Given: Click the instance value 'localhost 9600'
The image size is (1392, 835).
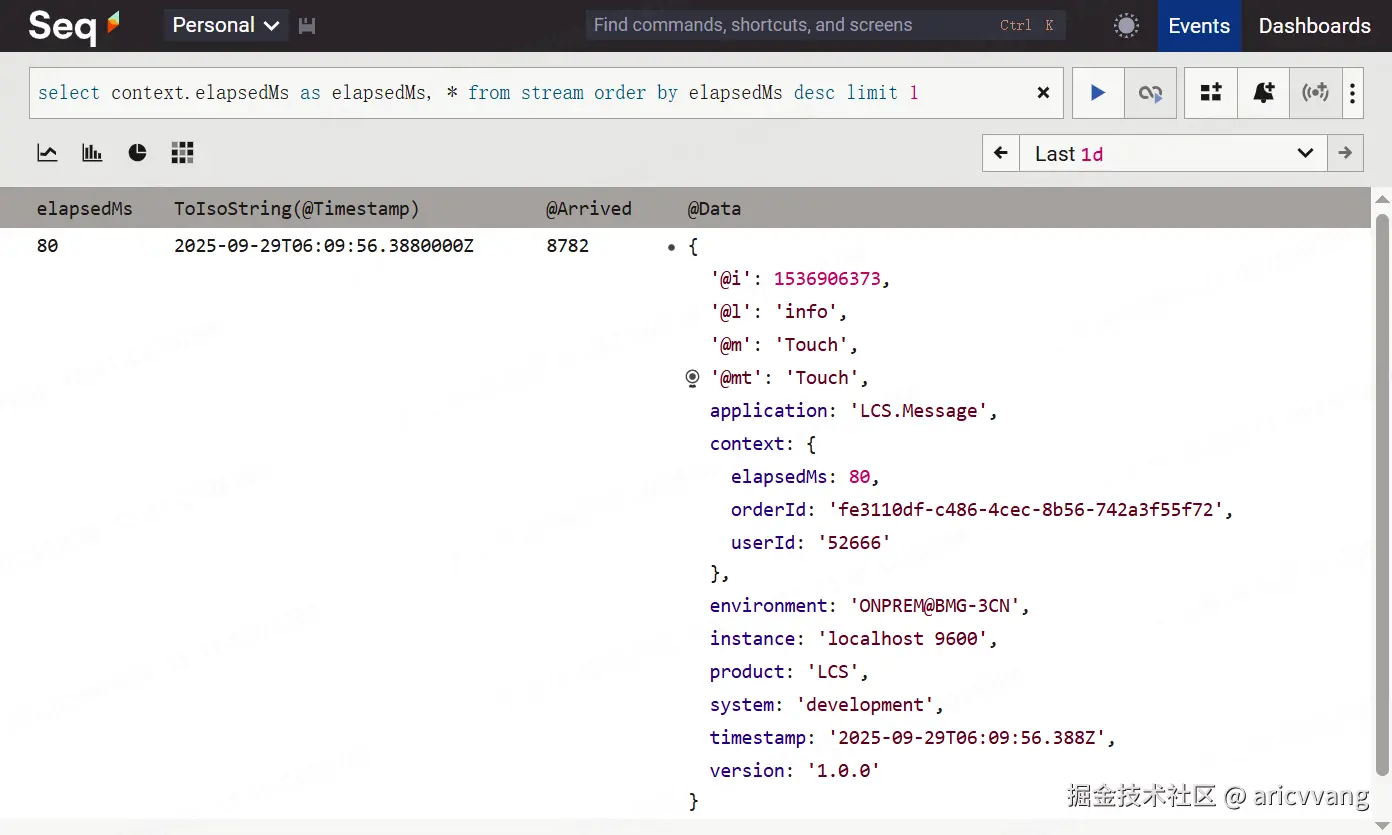Looking at the screenshot, I should click(903, 639).
